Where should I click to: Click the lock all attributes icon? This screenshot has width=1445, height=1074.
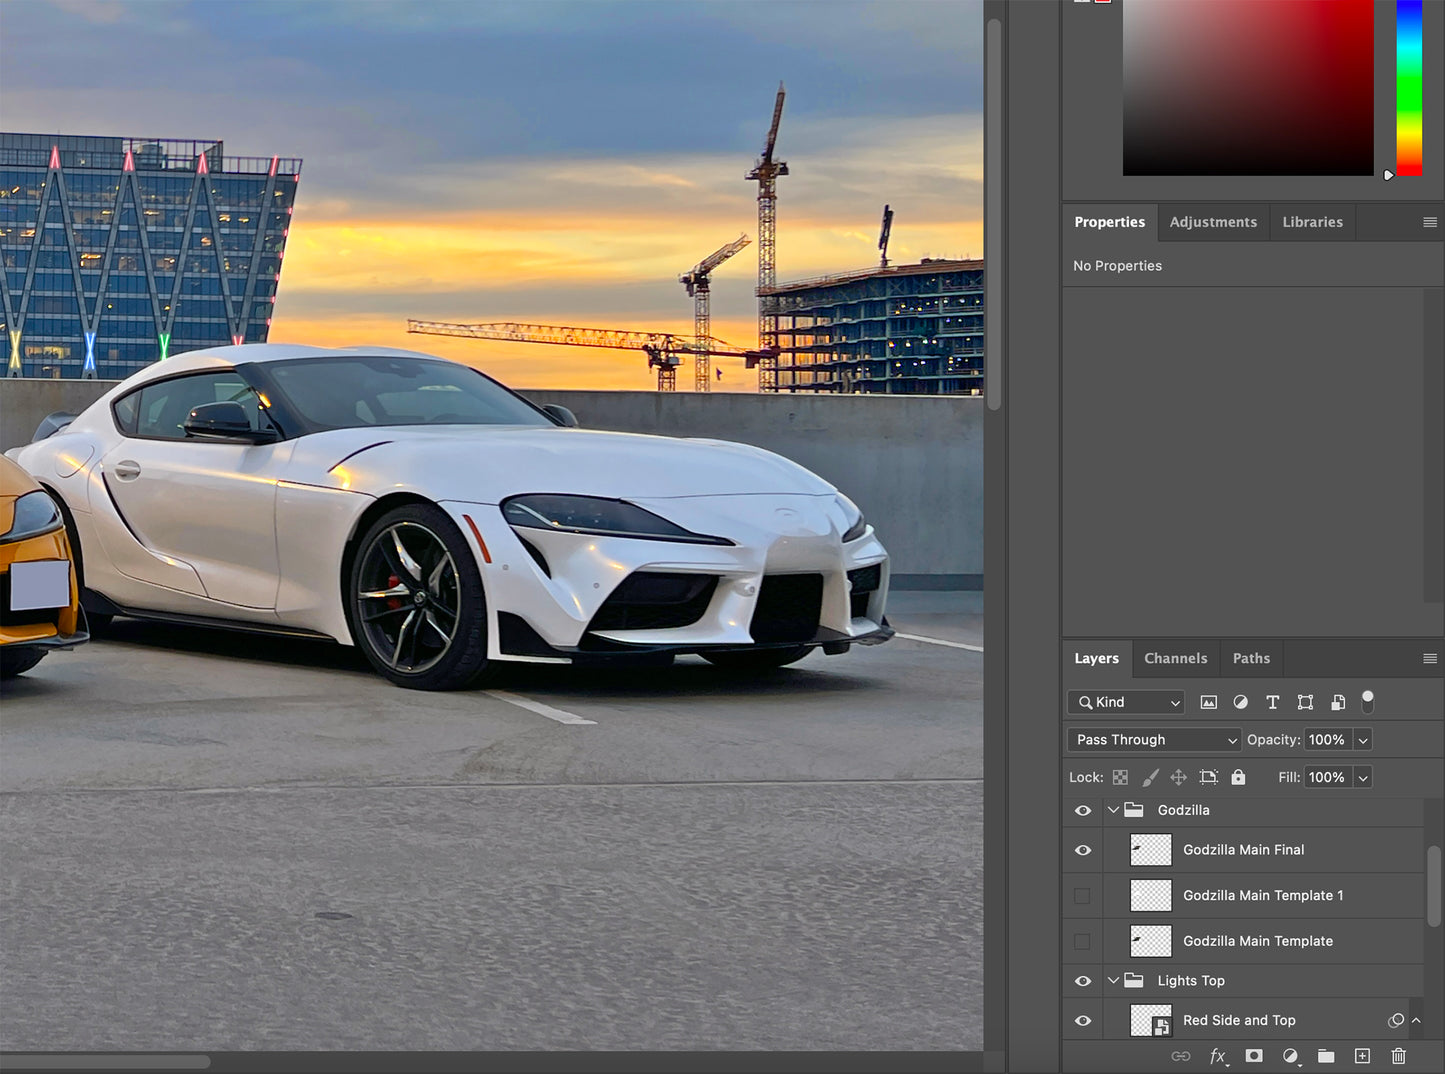1238,777
